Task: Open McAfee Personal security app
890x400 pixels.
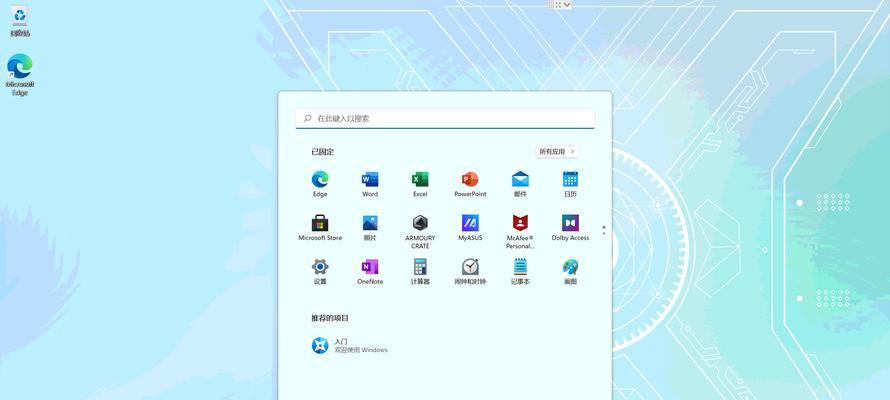Action: click(520, 231)
